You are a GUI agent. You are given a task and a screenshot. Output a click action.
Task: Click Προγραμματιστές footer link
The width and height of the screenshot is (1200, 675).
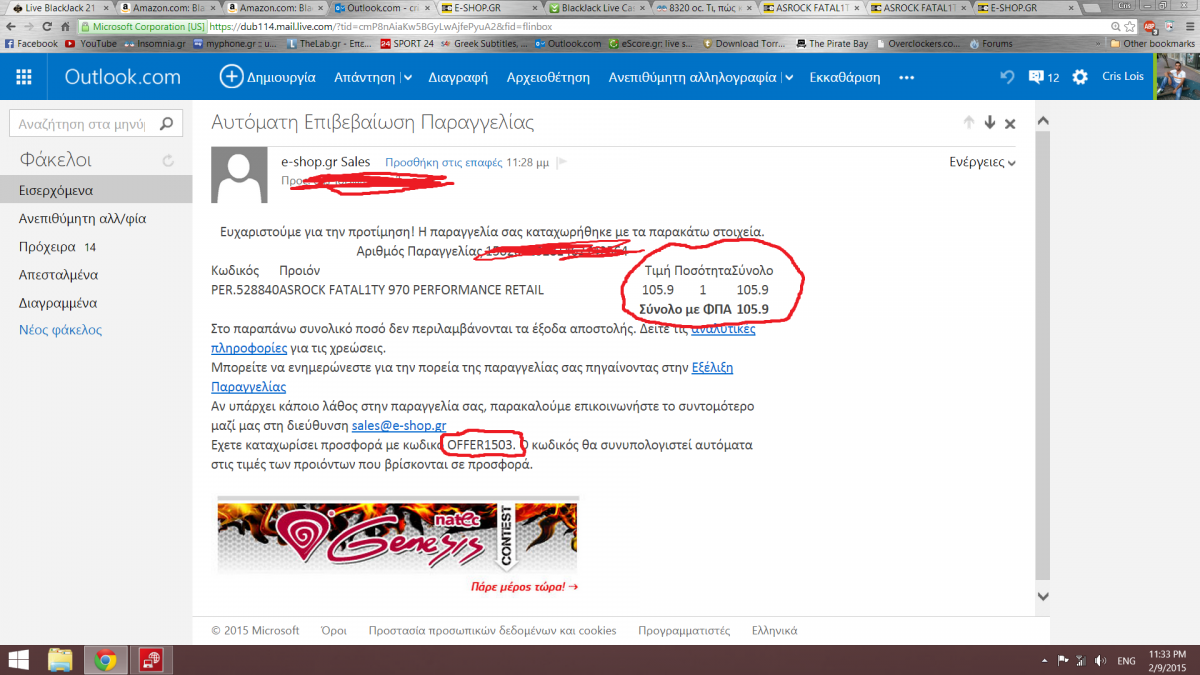tap(685, 631)
